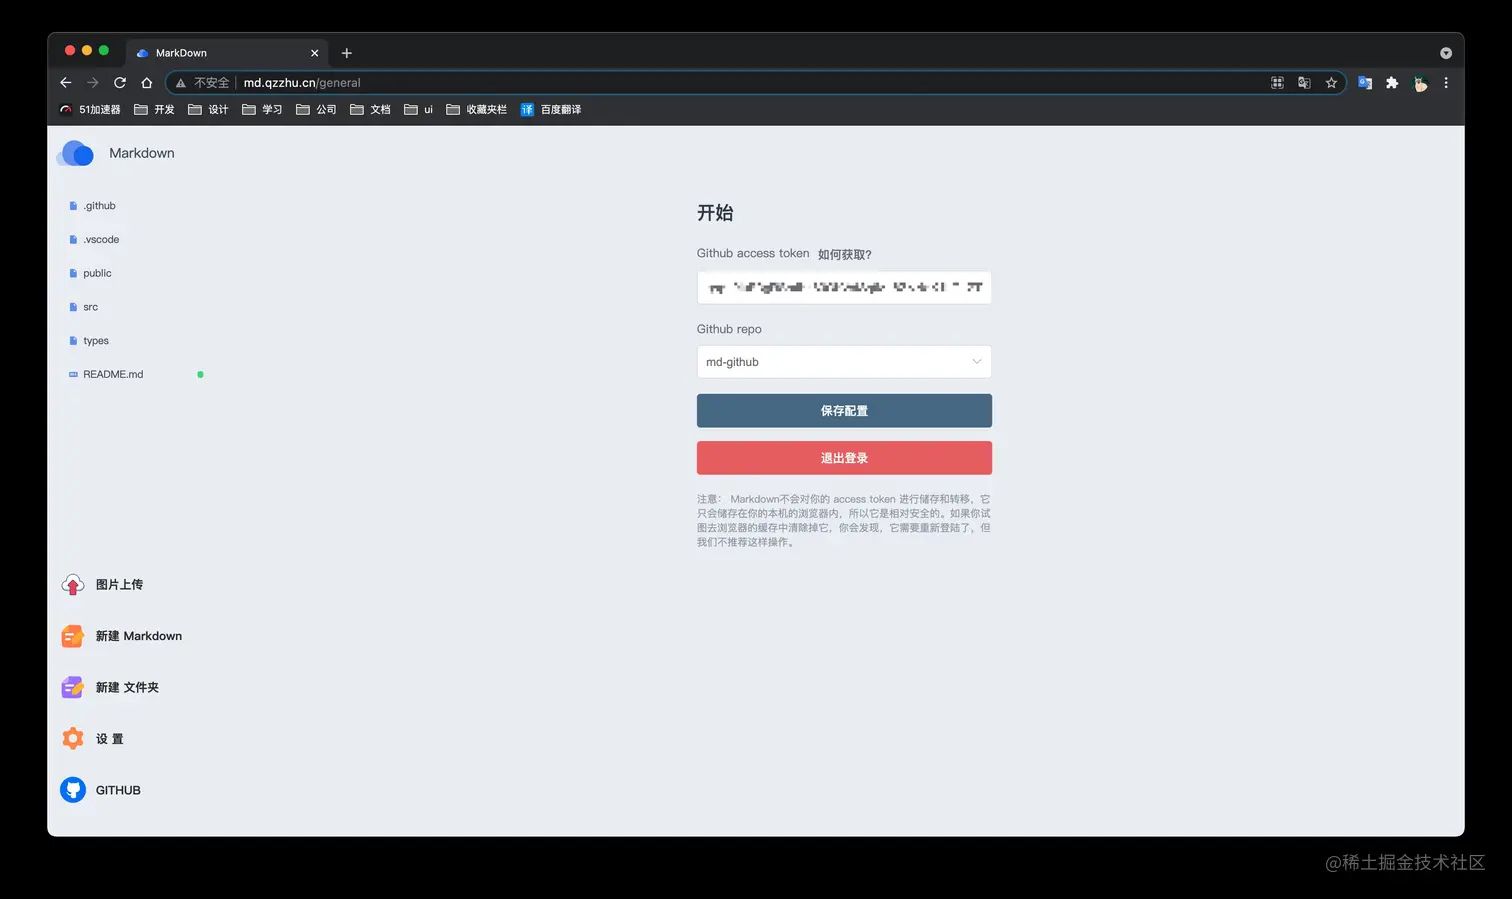Screen dimensions: 1512x899
Task: Click the Google Translate extension icon
Action: click(1365, 83)
